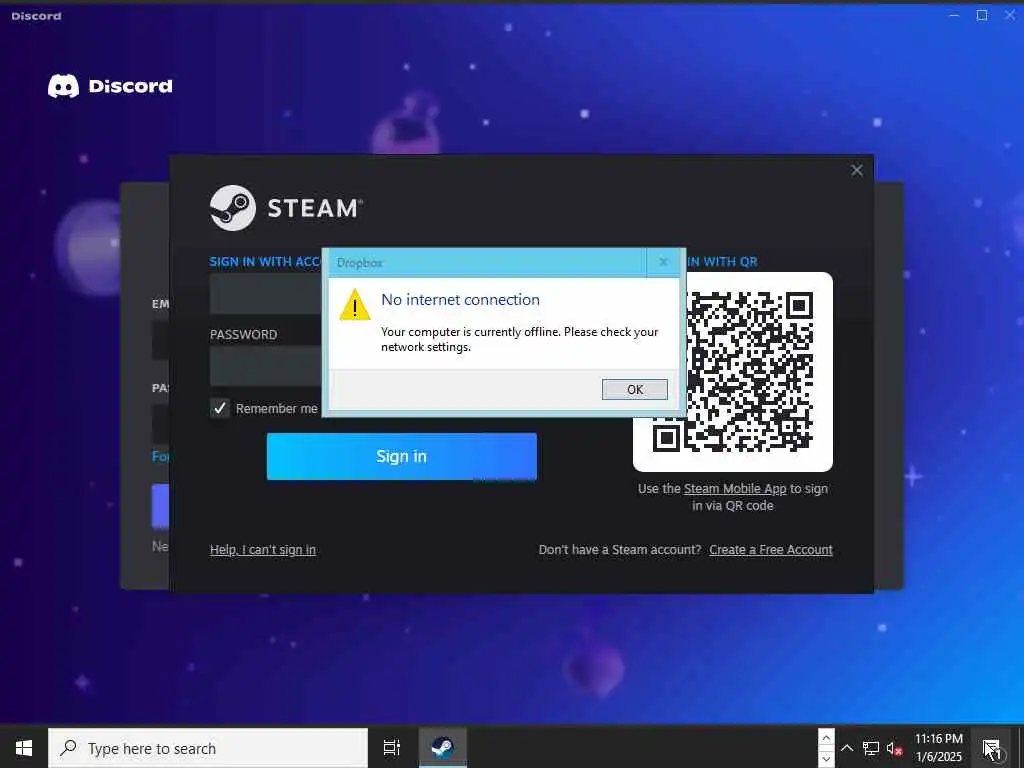Open Task View from the taskbar
Screen dimensions: 1024x768
391,748
